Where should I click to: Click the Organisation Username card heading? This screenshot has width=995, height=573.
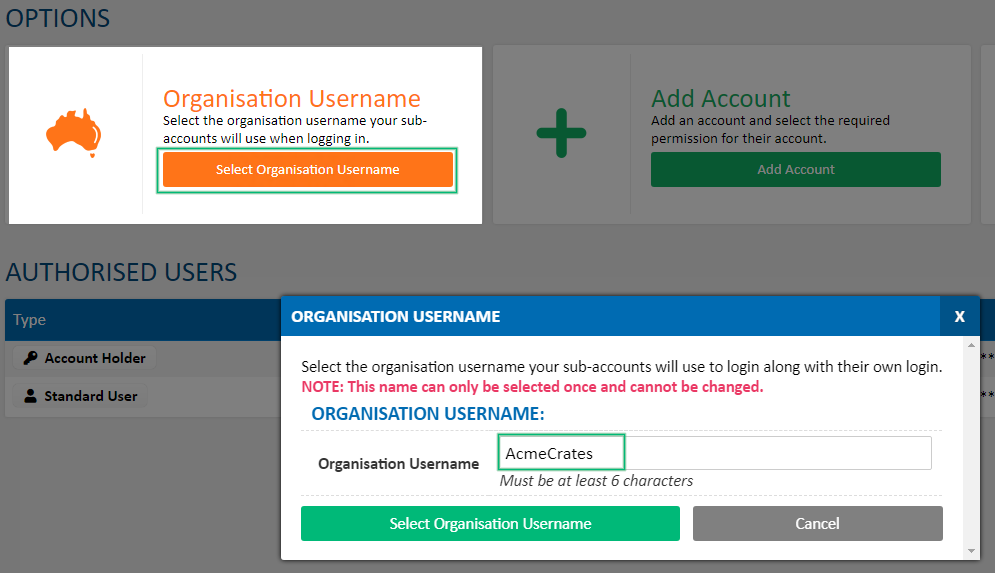point(292,98)
